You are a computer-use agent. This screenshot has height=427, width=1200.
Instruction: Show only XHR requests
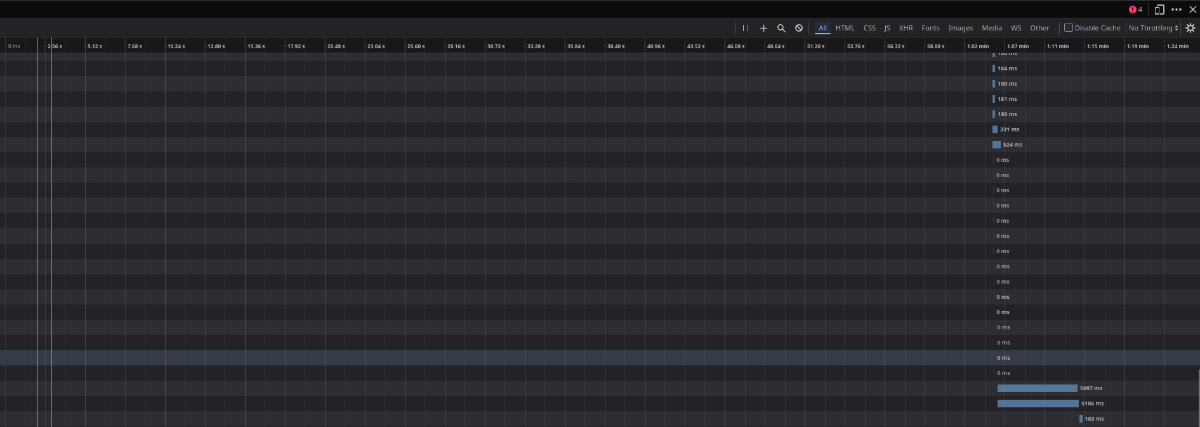[906, 28]
